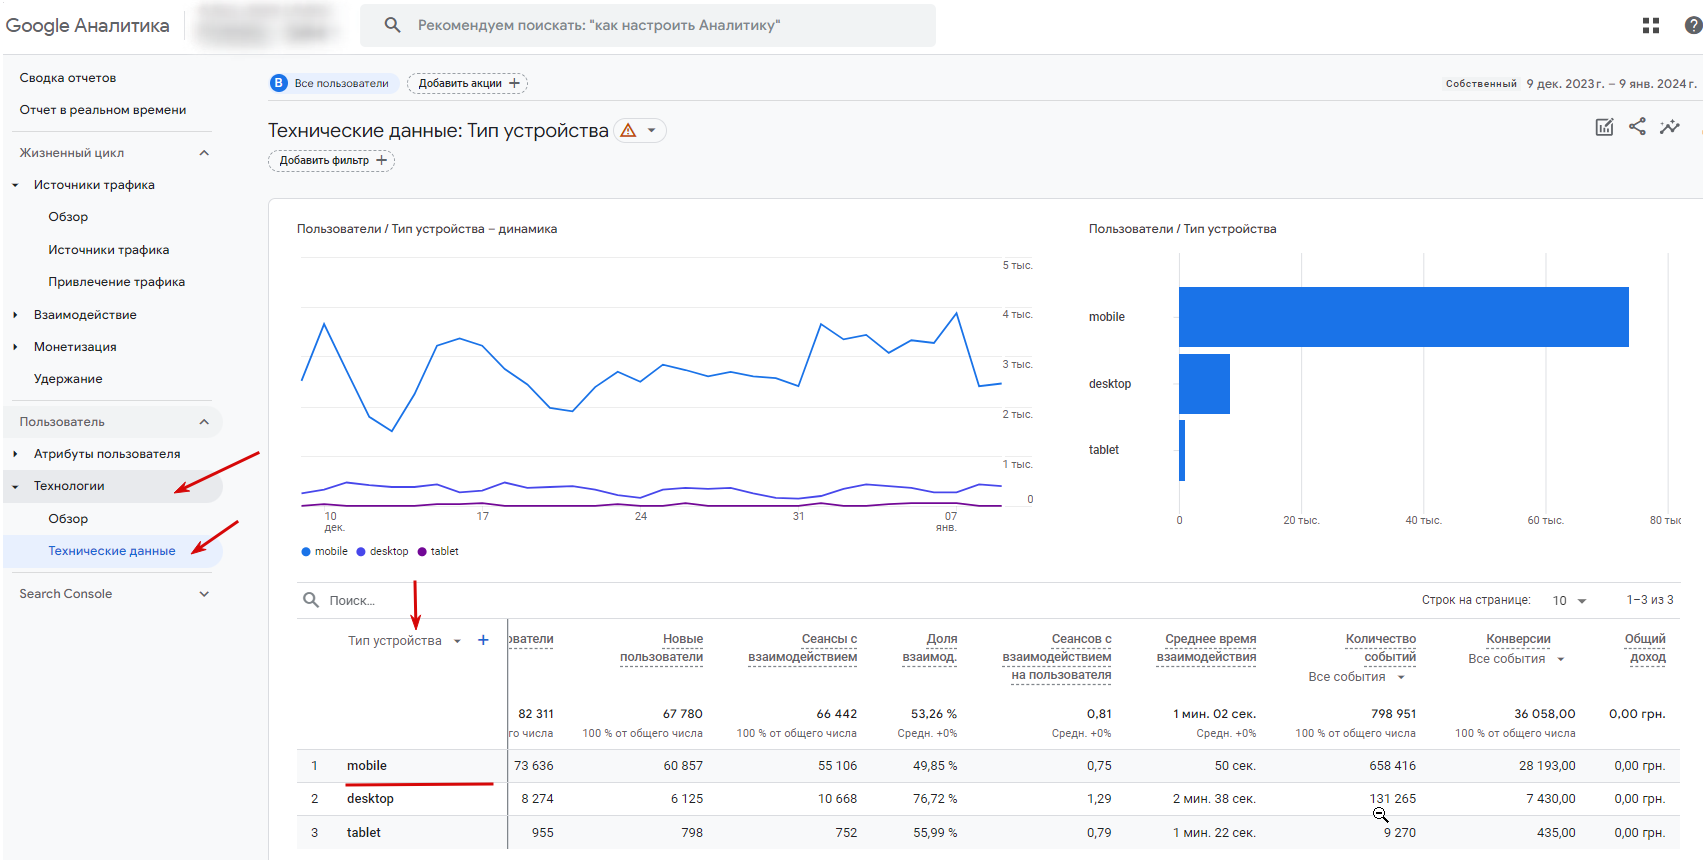The width and height of the screenshot is (1703, 860).
Task: Click plus icon beside Тип устройства
Action: 483,640
